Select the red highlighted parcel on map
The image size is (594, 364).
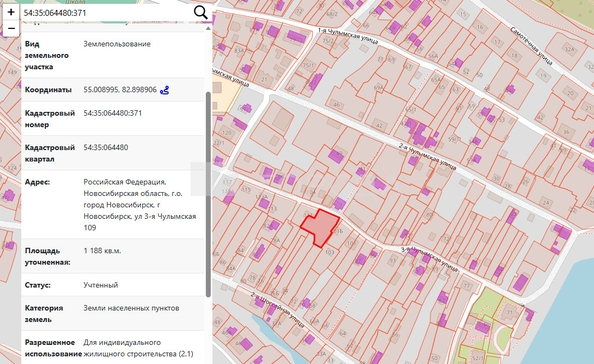pos(320,228)
